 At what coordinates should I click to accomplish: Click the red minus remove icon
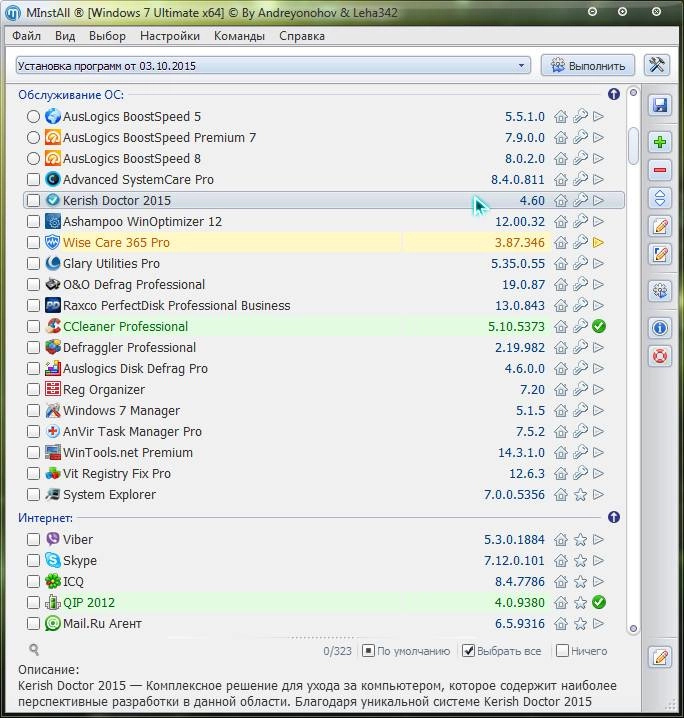click(660, 170)
